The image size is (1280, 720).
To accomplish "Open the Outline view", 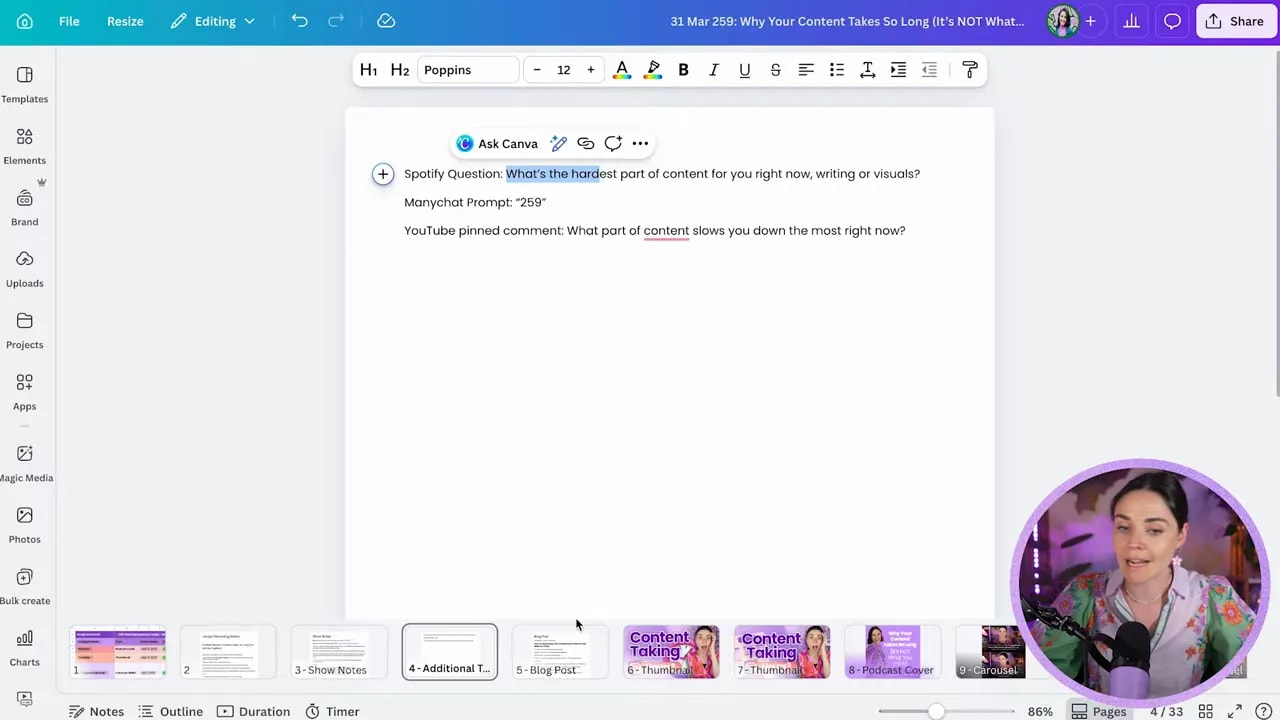I will [x=171, y=712].
